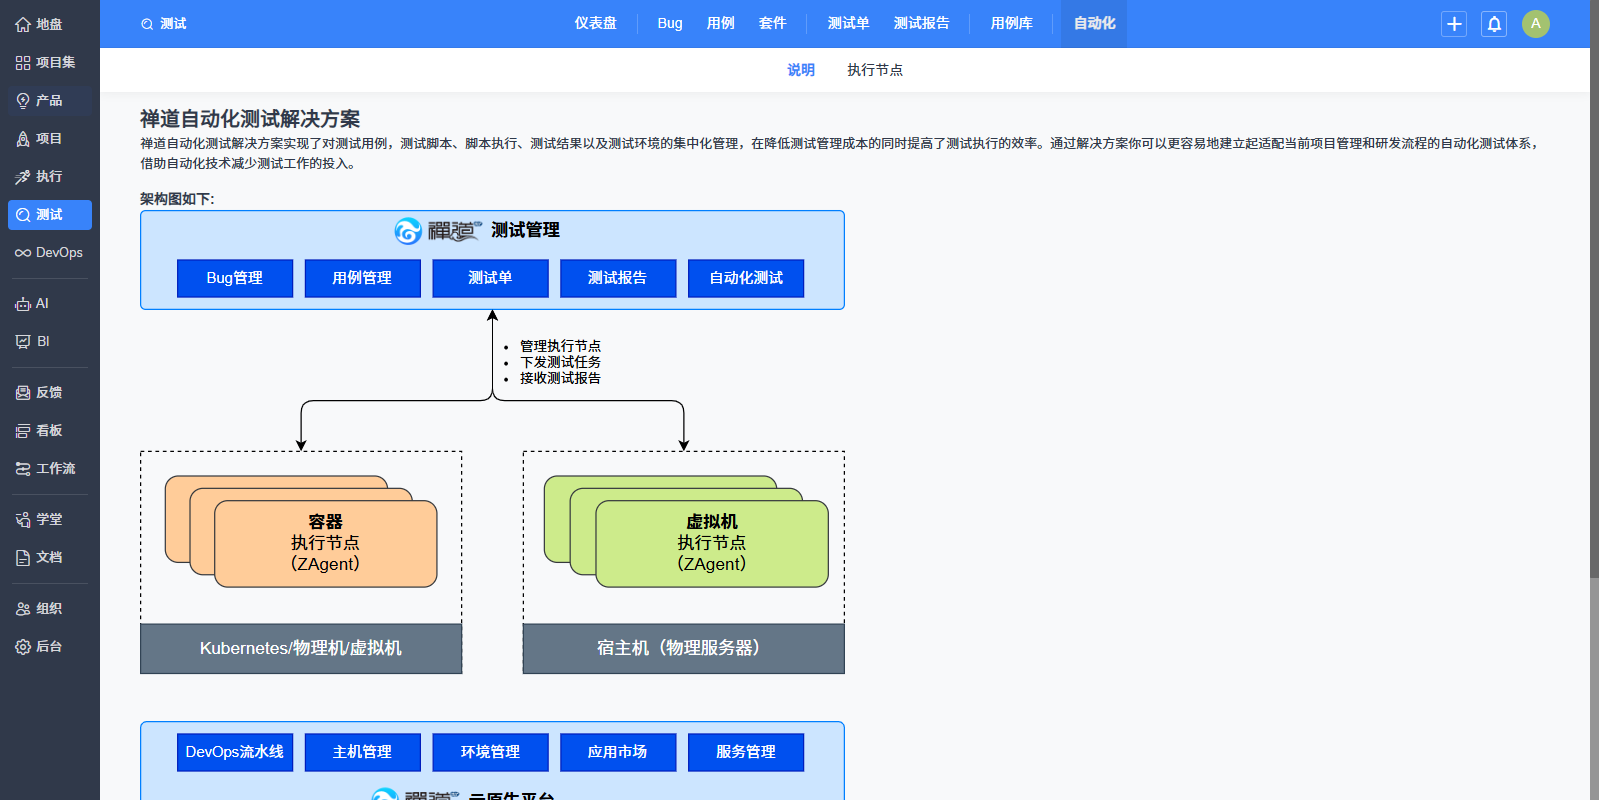Open the 后台 admin gear icon
1599x800 pixels.
23,647
